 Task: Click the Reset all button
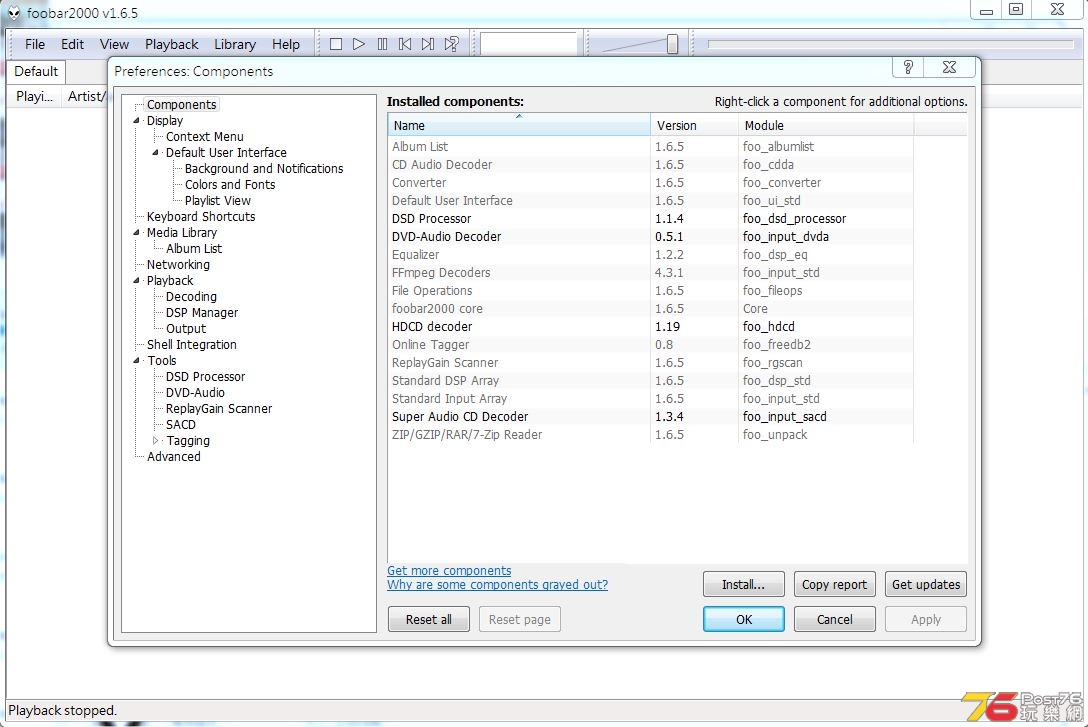[428, 619]
